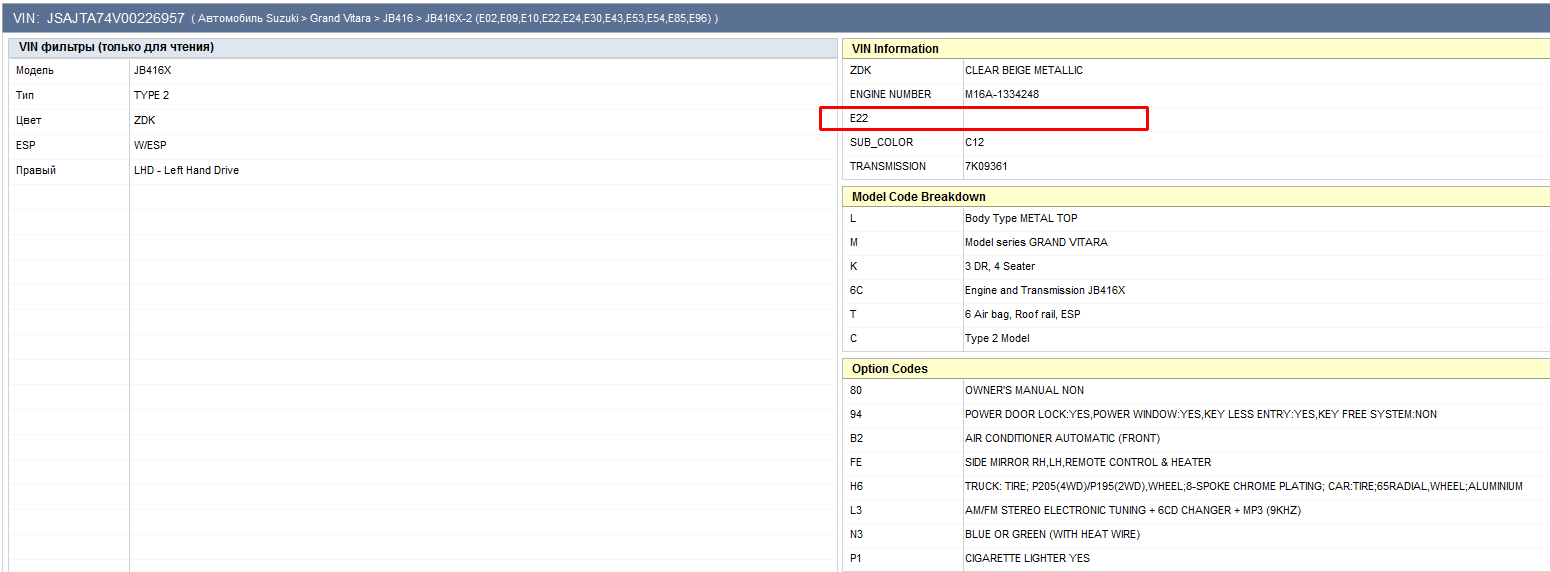Select the ZDK value in Цвет row
Viewport: 1550px width, 572px height.
coord(145,121)
